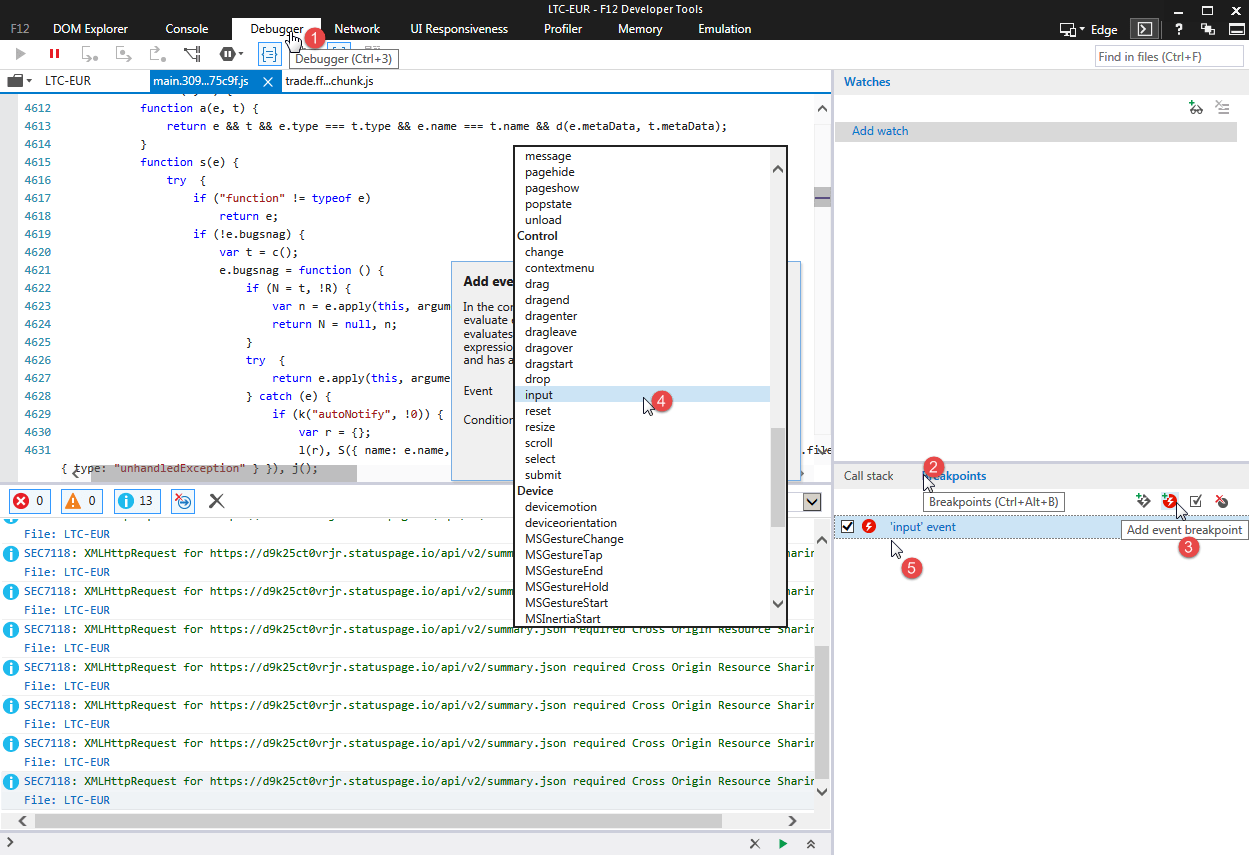The image size is (1249, 855).
Task: Toggle pretty print curly-braces icon
Action: [x=269, y=54]
